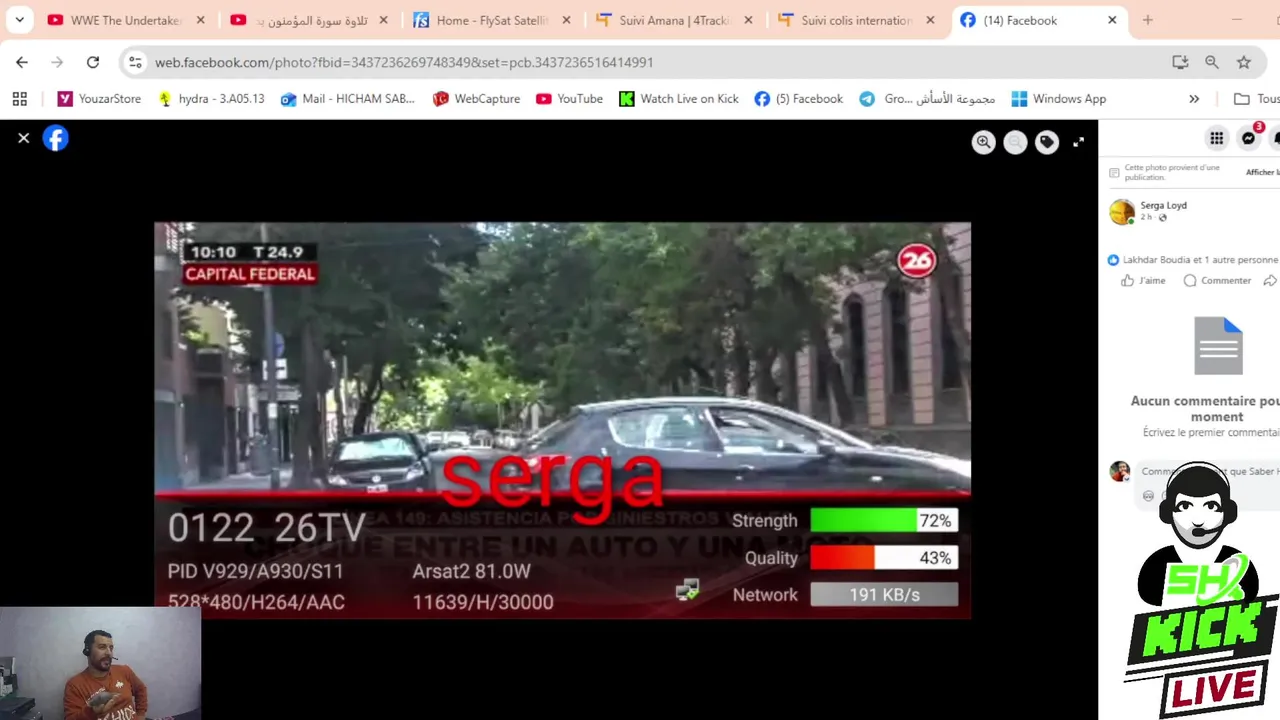Screen dimensions: 1280x720
Task: Bookmark this page with star icon
Action: (x=1244, y=62)
